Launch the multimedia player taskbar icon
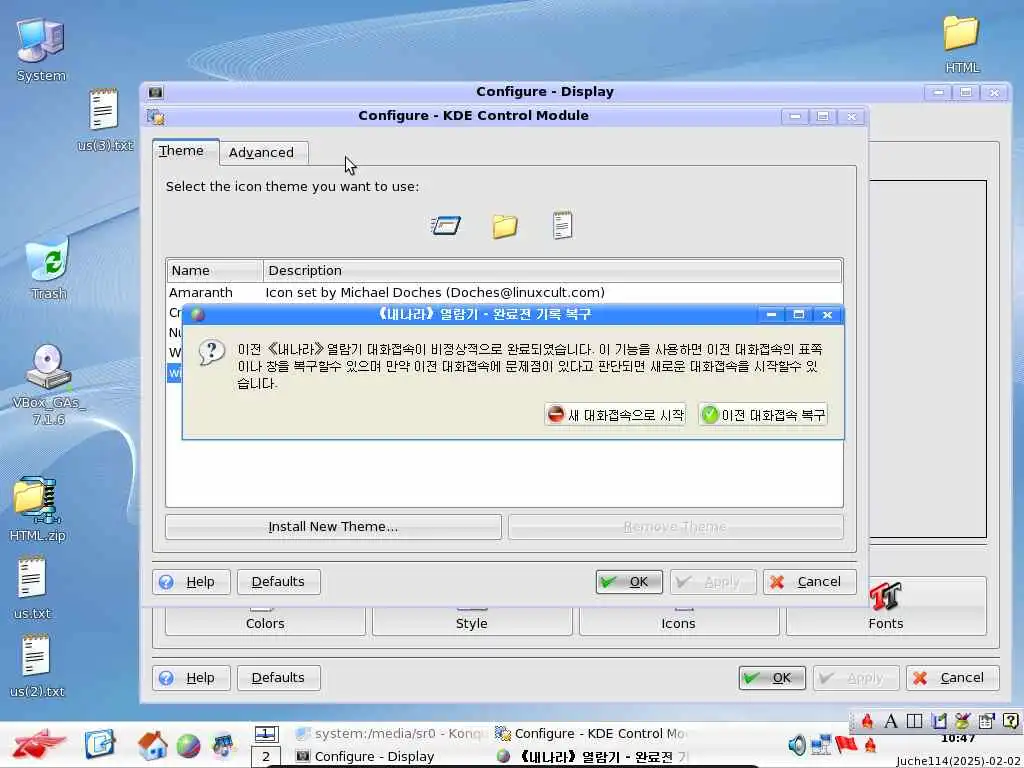1024x768 pixels. pyautogui.click(x=223, y=746)
